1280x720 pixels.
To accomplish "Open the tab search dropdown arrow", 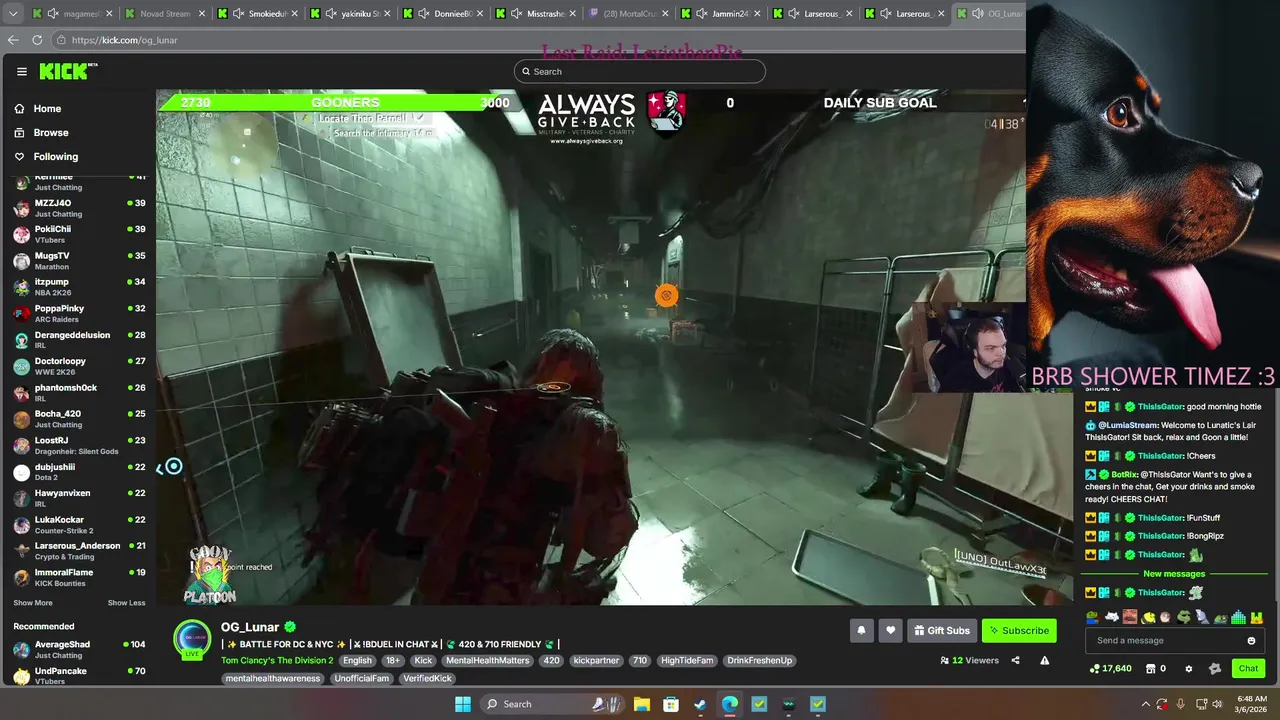I will point(12,14).
